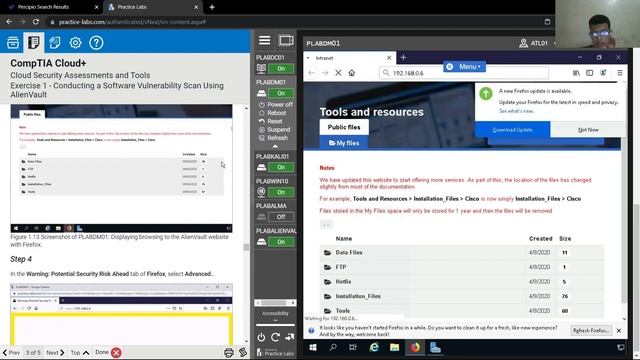Open the help question mark icon
This screenshot has height=360, width=640.
pyautogui.click(x=96, y=42)
